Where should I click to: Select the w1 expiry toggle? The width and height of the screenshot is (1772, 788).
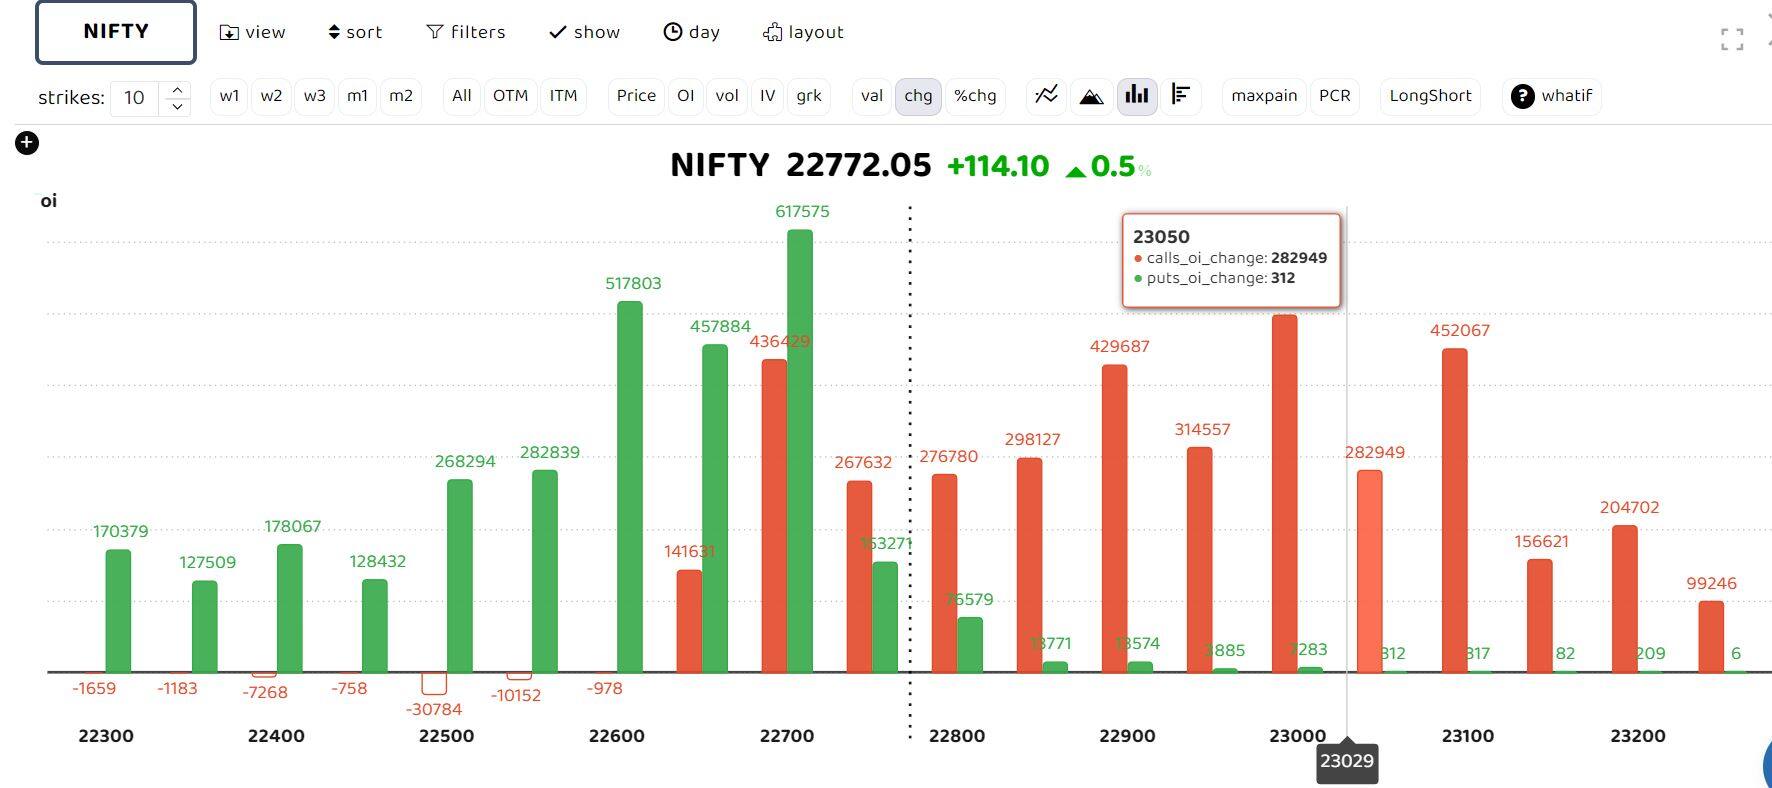click(229, 96)
